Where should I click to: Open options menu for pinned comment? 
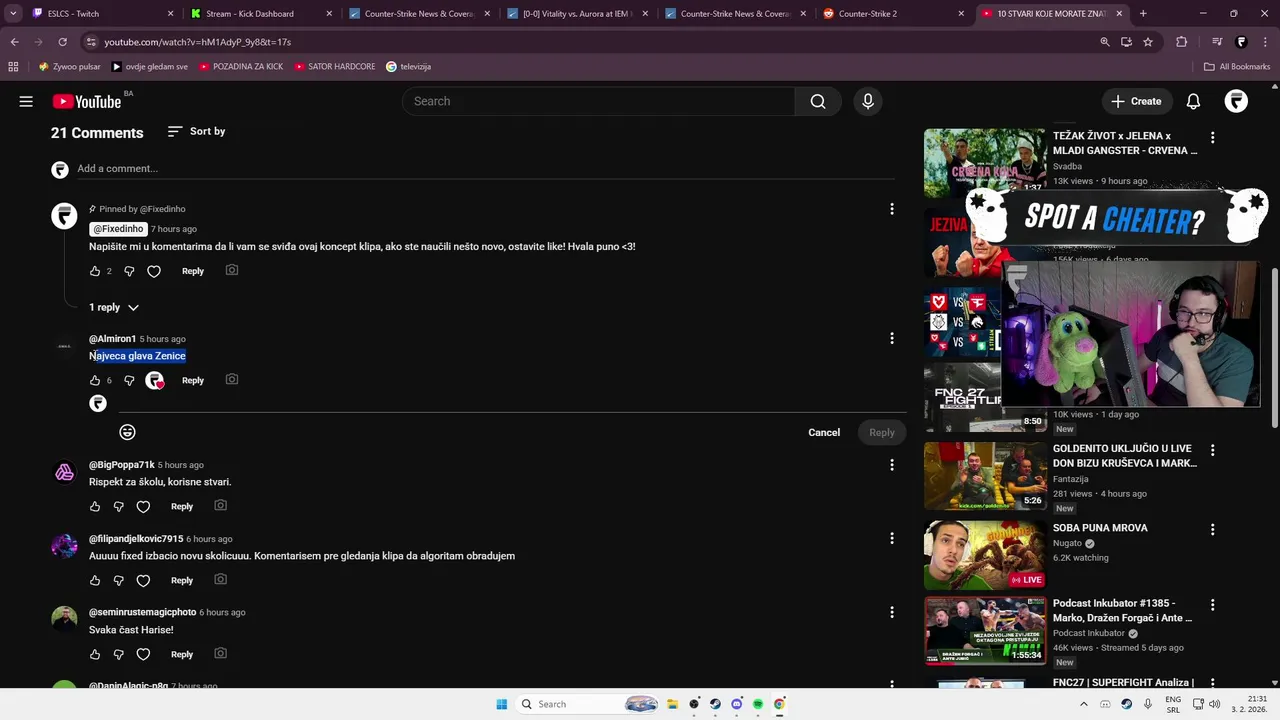click(892, 209)
